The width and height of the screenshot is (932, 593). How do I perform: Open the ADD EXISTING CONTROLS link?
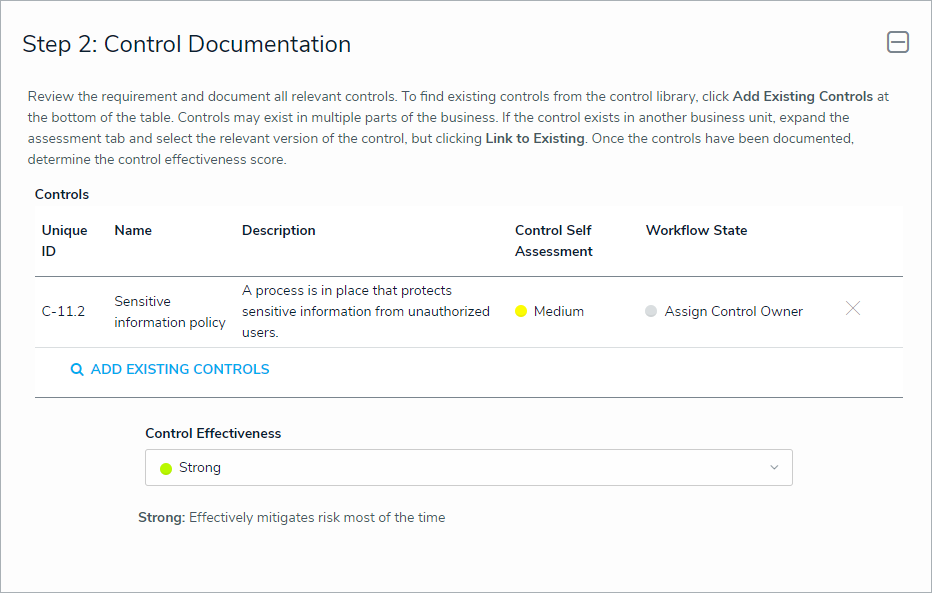click(x=180, y=370)
